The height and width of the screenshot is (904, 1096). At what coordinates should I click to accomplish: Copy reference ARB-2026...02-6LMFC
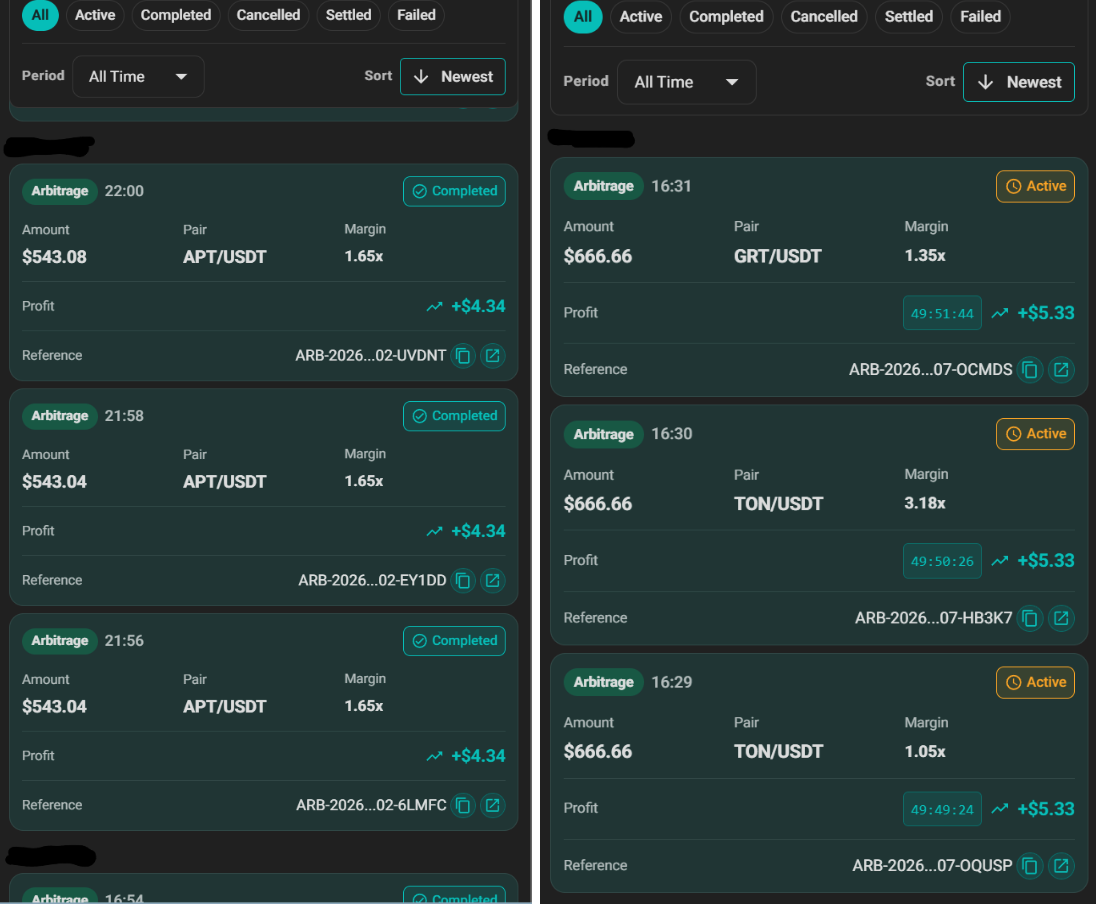(x=463, y=805)
